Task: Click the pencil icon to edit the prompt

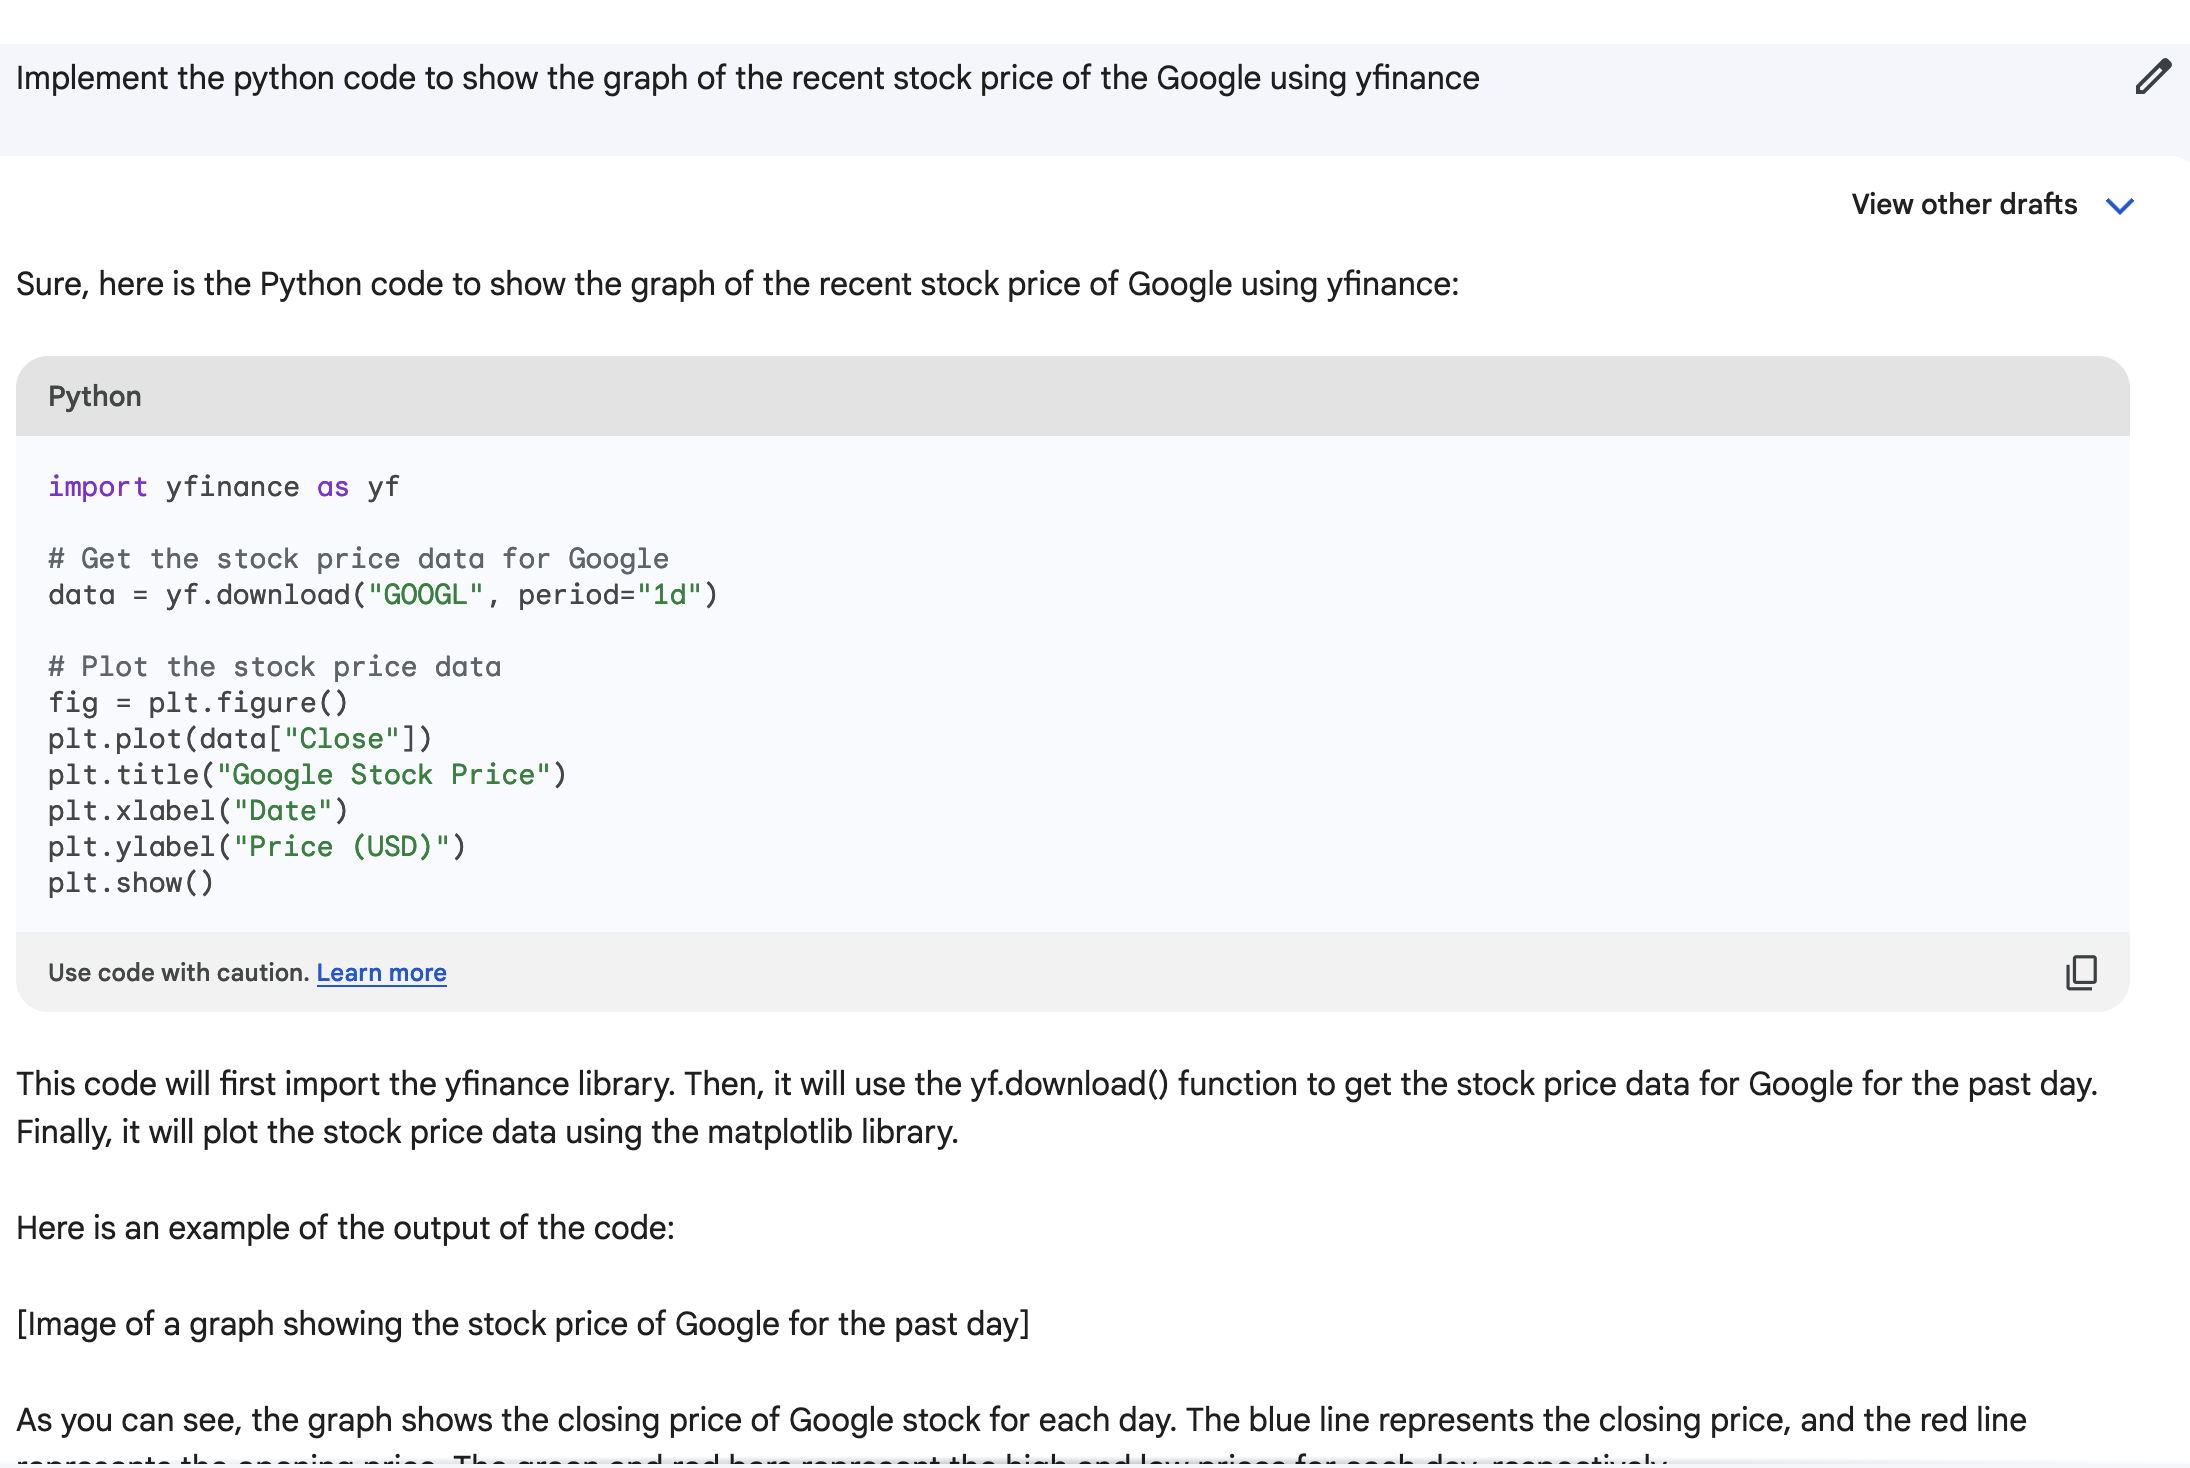Action: click(x=2152, y=77)
